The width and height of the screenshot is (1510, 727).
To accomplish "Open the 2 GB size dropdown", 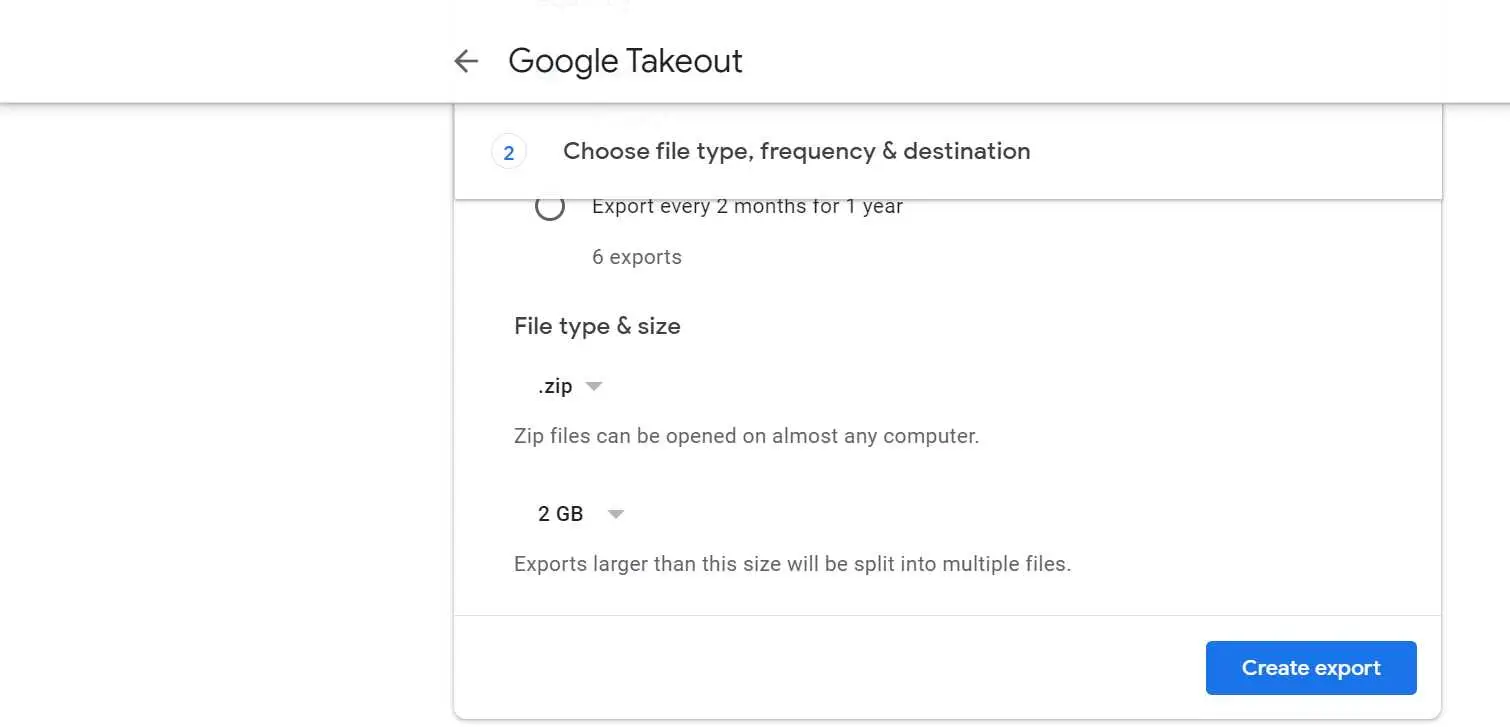I will (580, 514).
